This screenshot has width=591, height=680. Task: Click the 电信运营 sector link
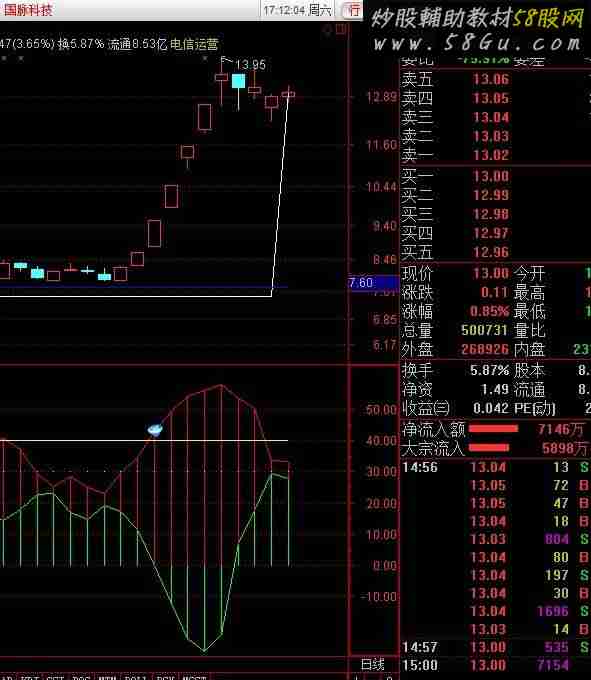tap(194, 44)
